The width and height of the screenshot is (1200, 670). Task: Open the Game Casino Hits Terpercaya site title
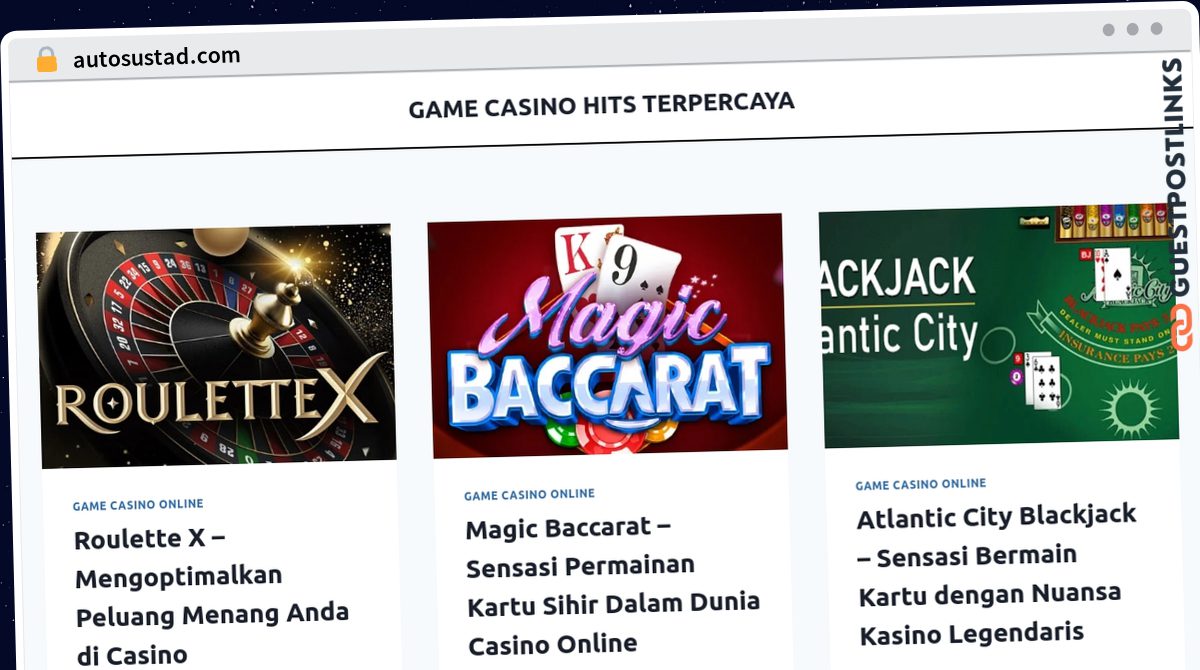tap(601, 104)
